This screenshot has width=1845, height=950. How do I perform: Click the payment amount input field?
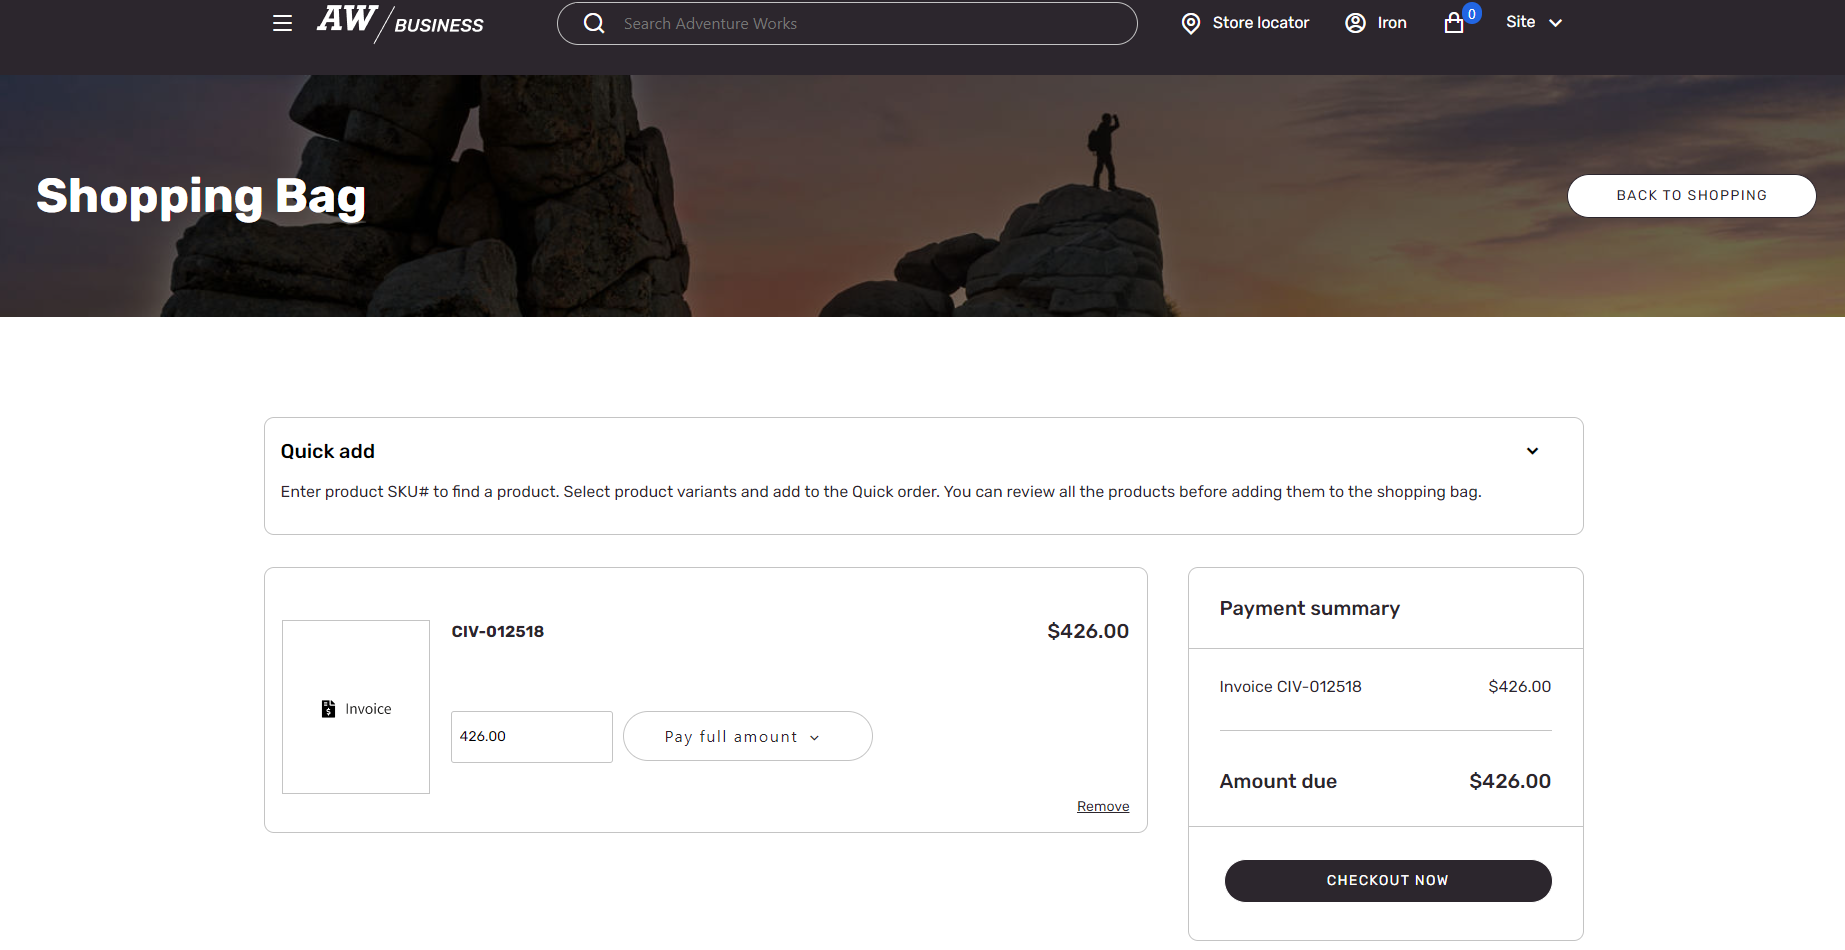coord(531,737)
